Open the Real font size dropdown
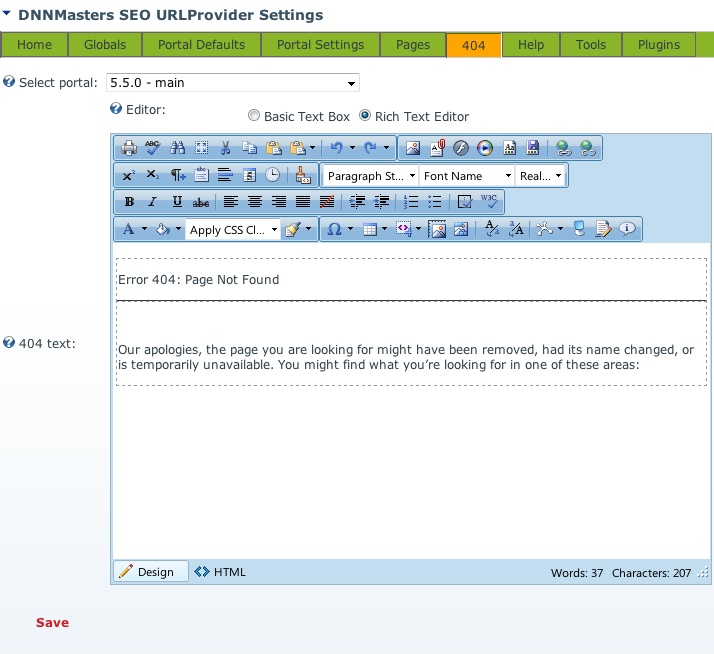714x654 pixels. tap(540, 176)
